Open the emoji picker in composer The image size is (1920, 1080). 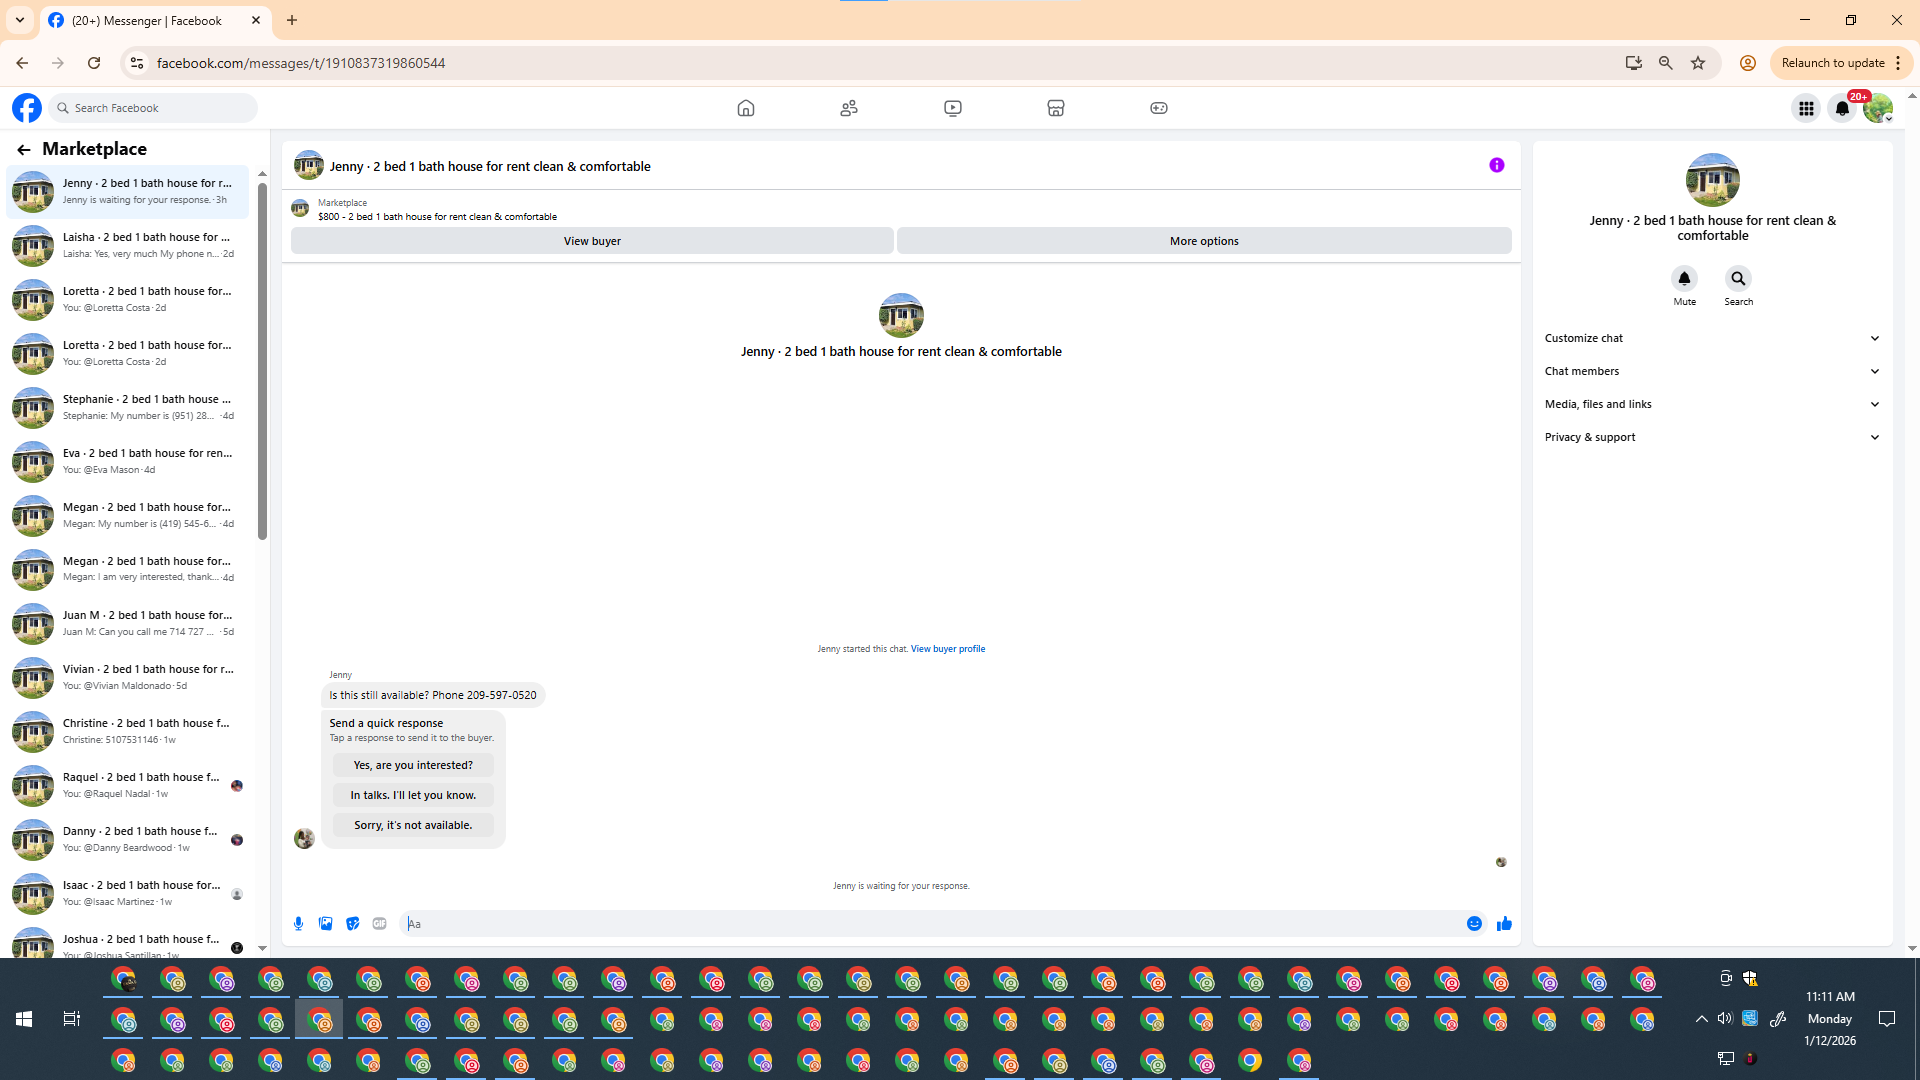point(1474,924)
